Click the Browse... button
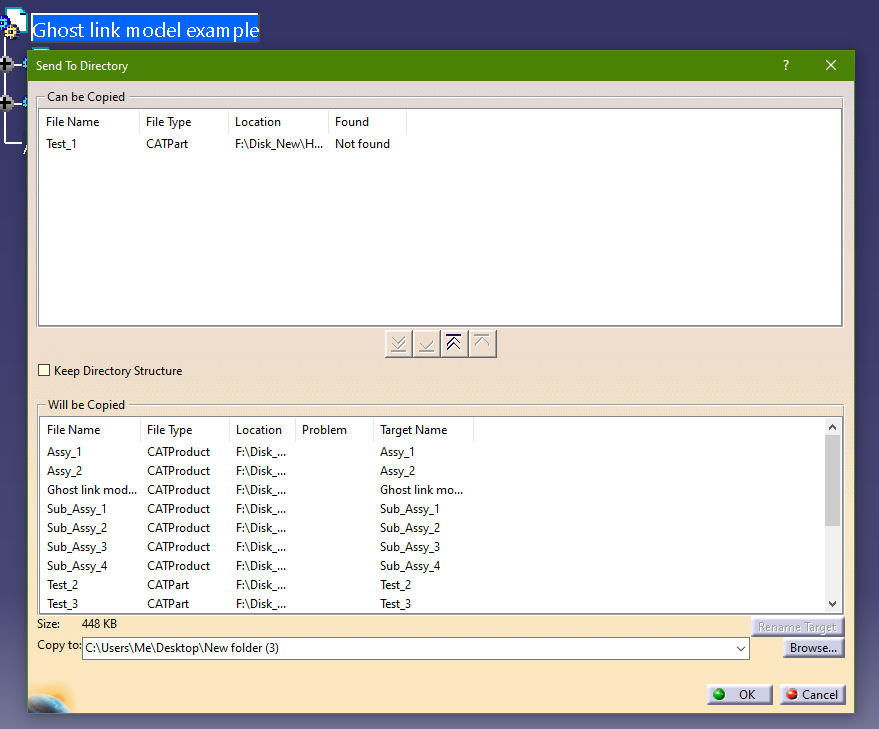 click(813, 648)
